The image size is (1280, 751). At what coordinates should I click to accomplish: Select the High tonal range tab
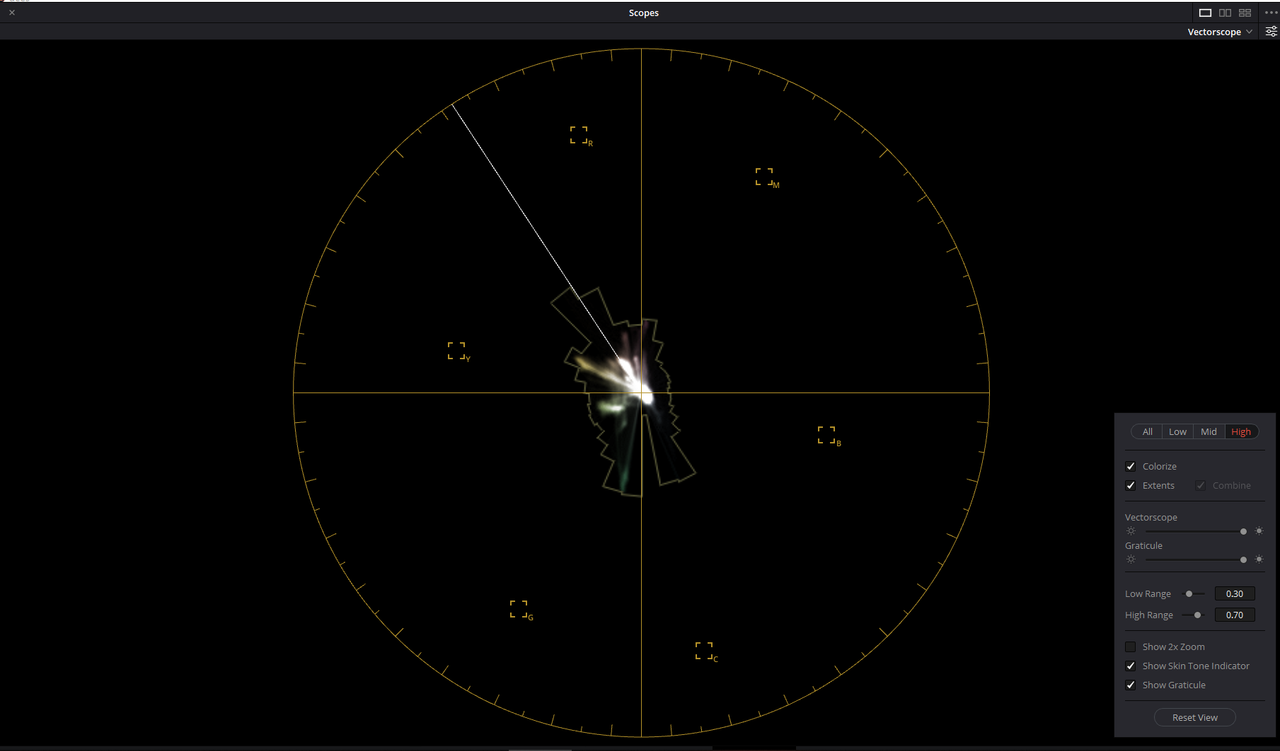[x=1241, y=432]
